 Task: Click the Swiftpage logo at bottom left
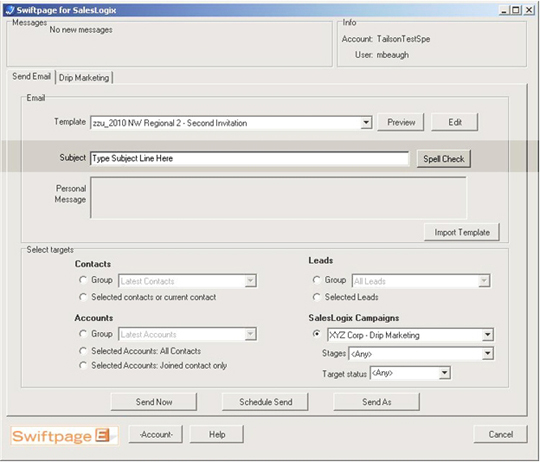click(64, 436)
